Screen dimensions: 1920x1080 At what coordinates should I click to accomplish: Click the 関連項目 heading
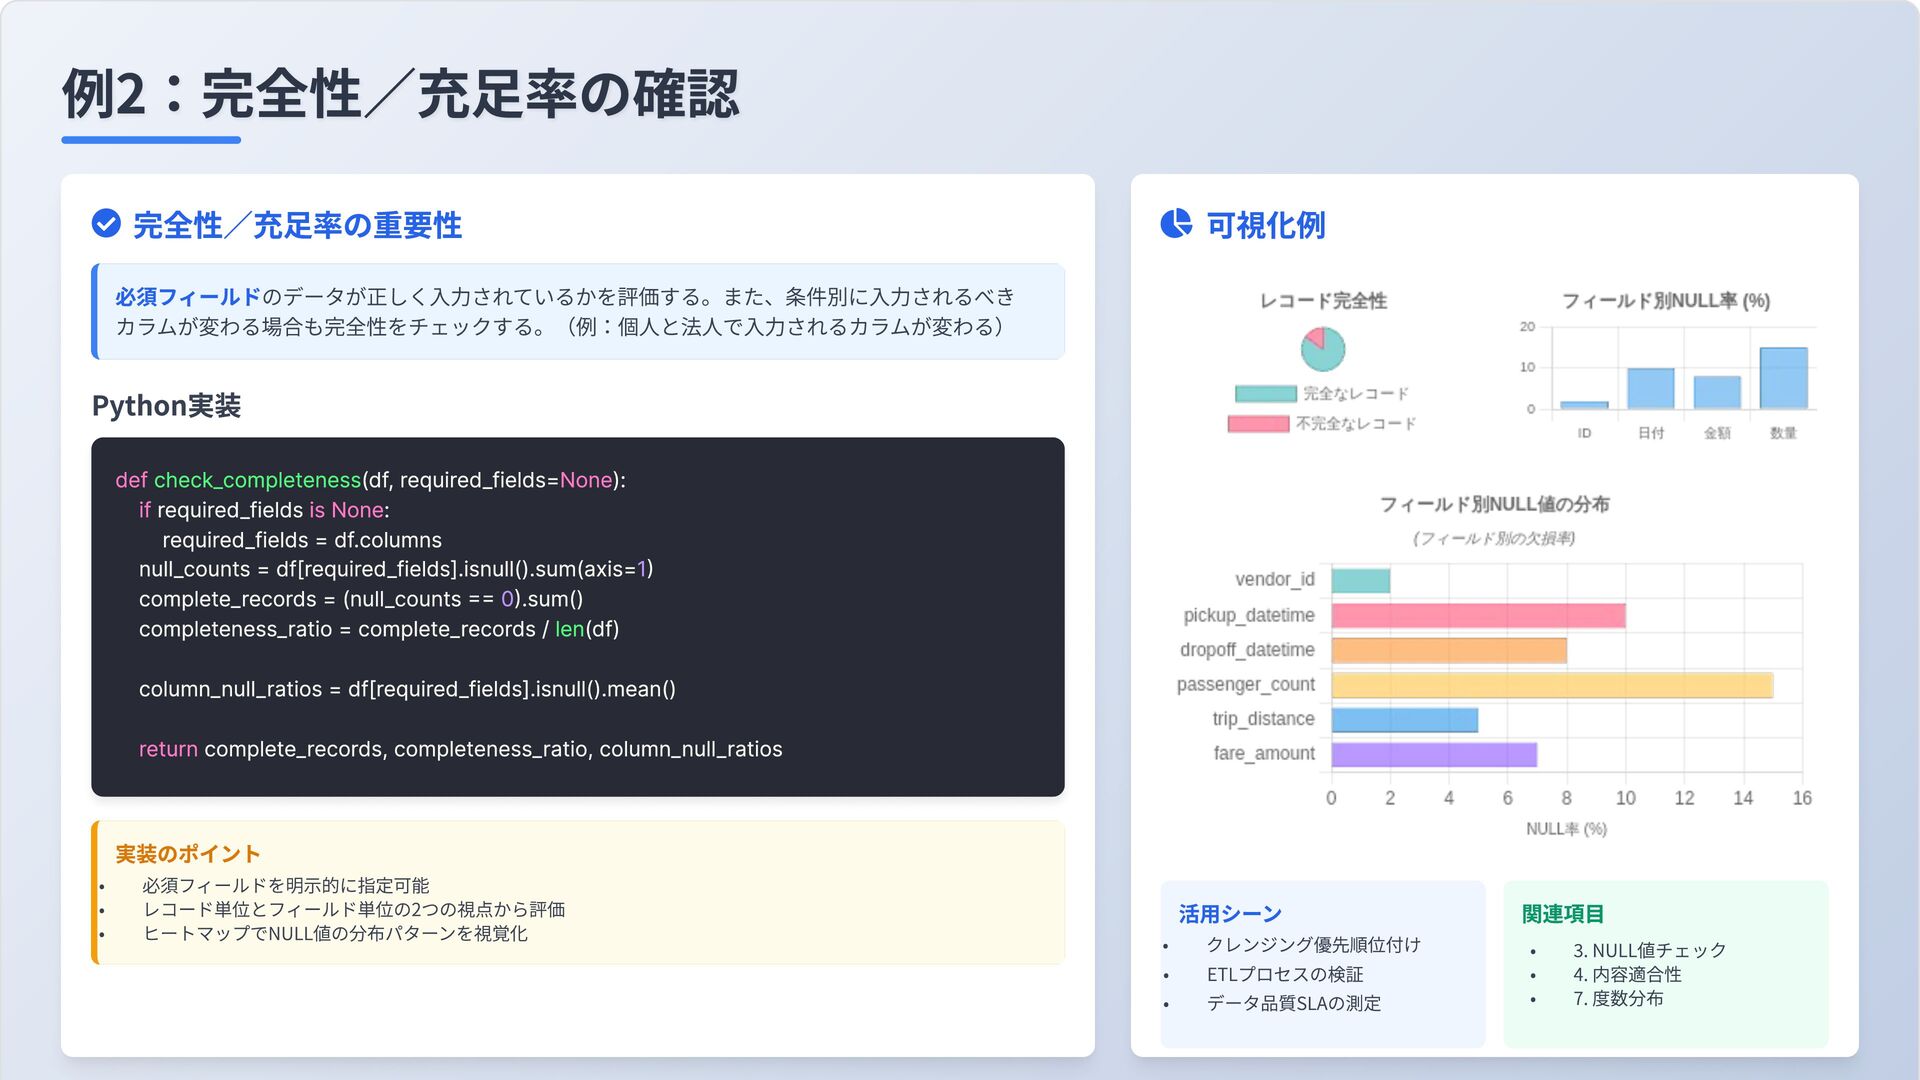point(1563,914)
